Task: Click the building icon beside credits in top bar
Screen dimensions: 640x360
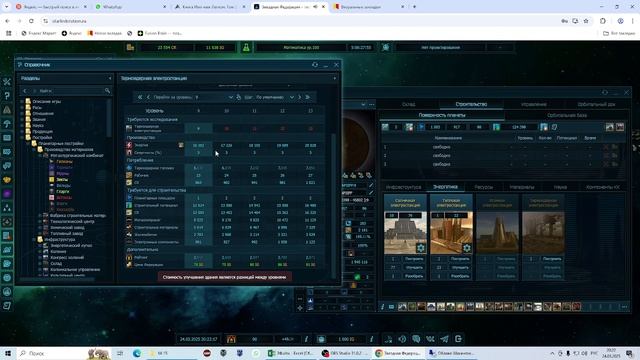Action: (130, 47)
